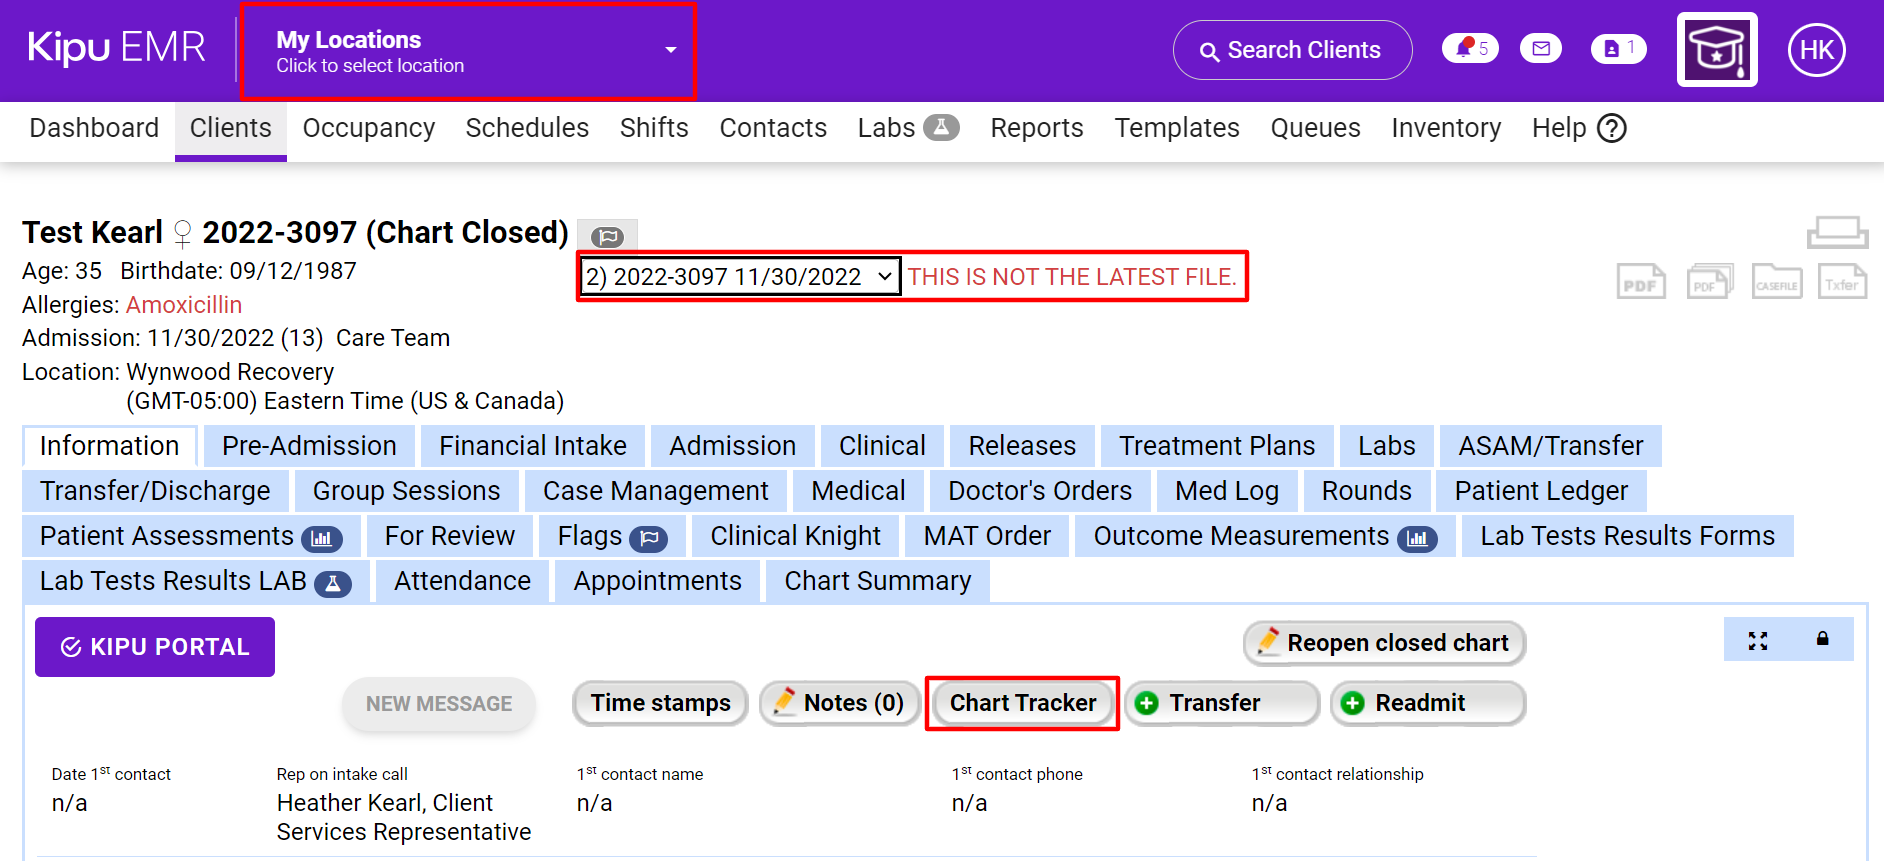
Task: Click the Reopen closed chart button
Action: click(x=1384, y=643)
